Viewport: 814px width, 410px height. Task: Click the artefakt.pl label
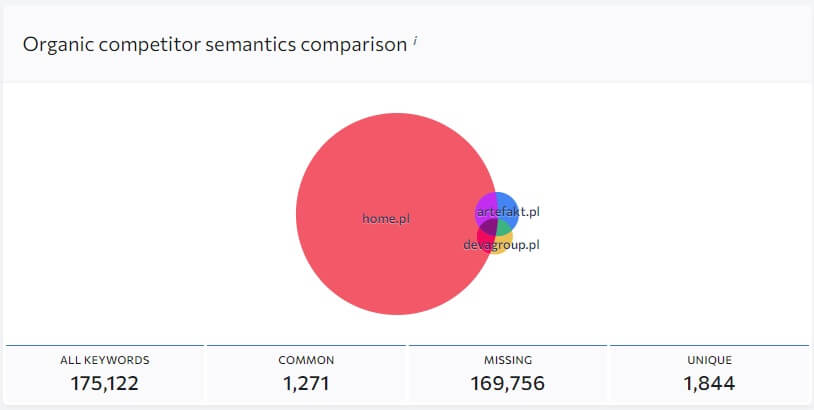509,212
